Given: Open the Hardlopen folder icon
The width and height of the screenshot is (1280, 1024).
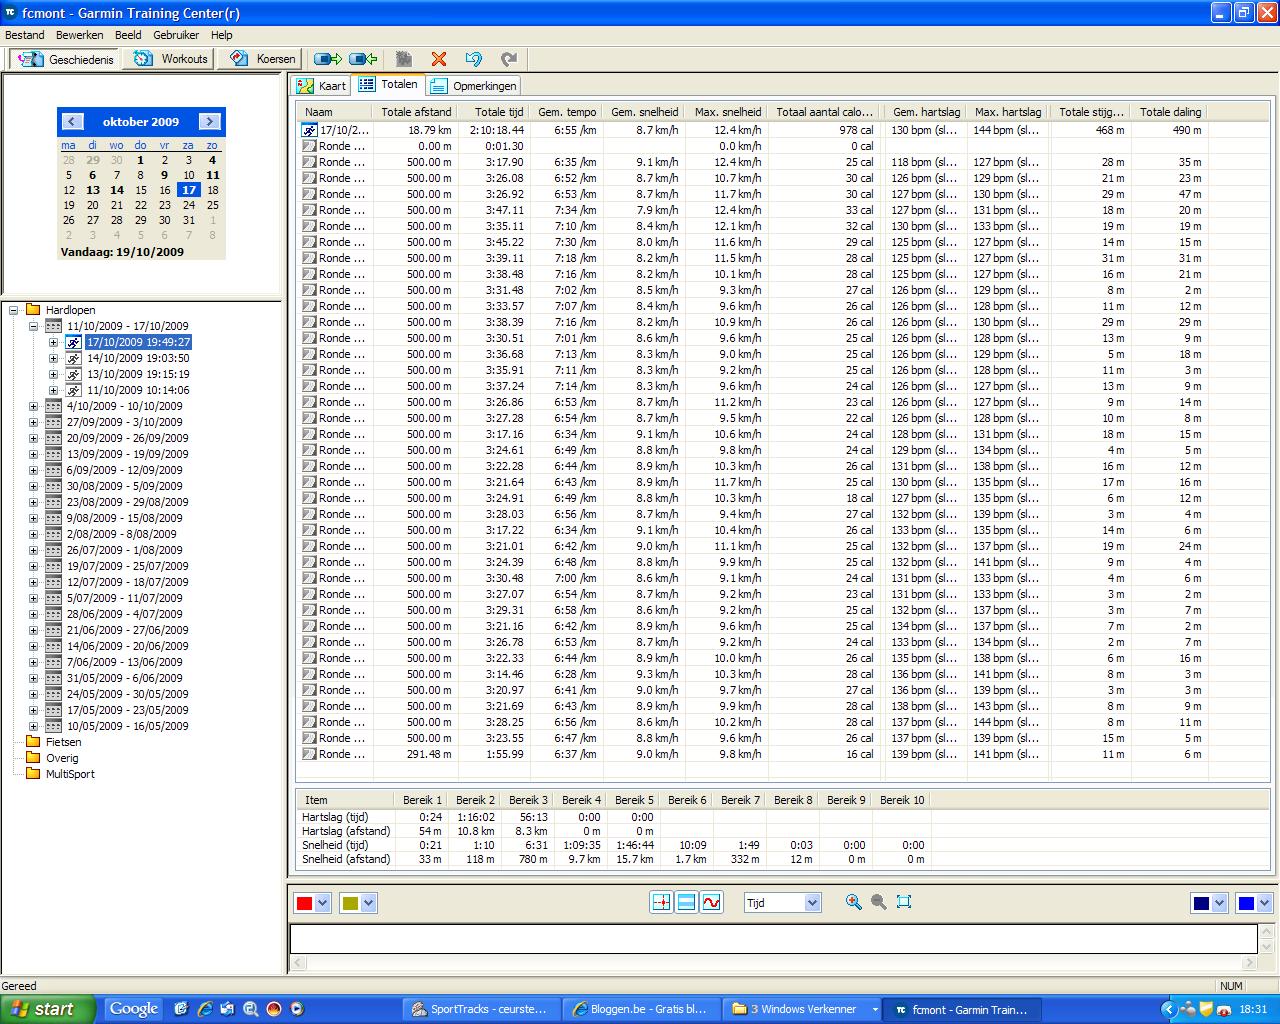Looking at the screenshot, I should pyautogui.click(x=33, y=310).
